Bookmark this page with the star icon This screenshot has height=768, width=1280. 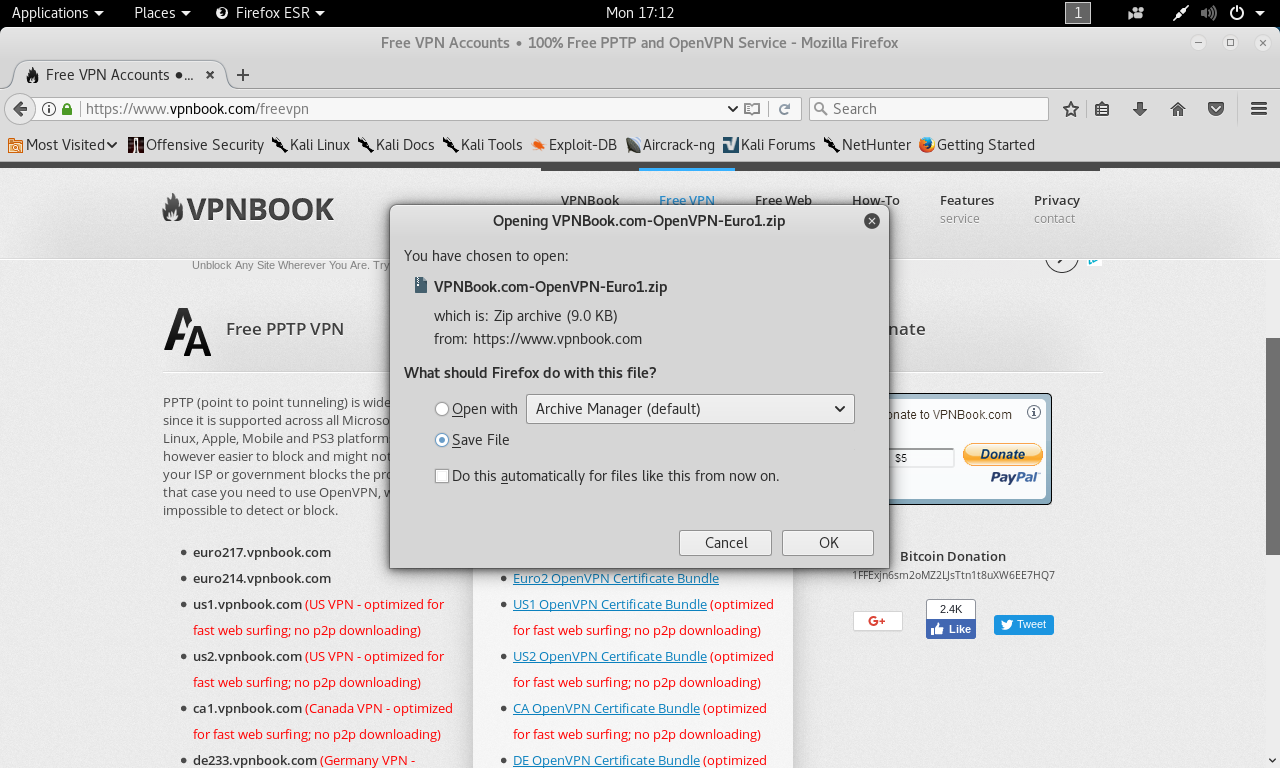[x=1071, y=109]
